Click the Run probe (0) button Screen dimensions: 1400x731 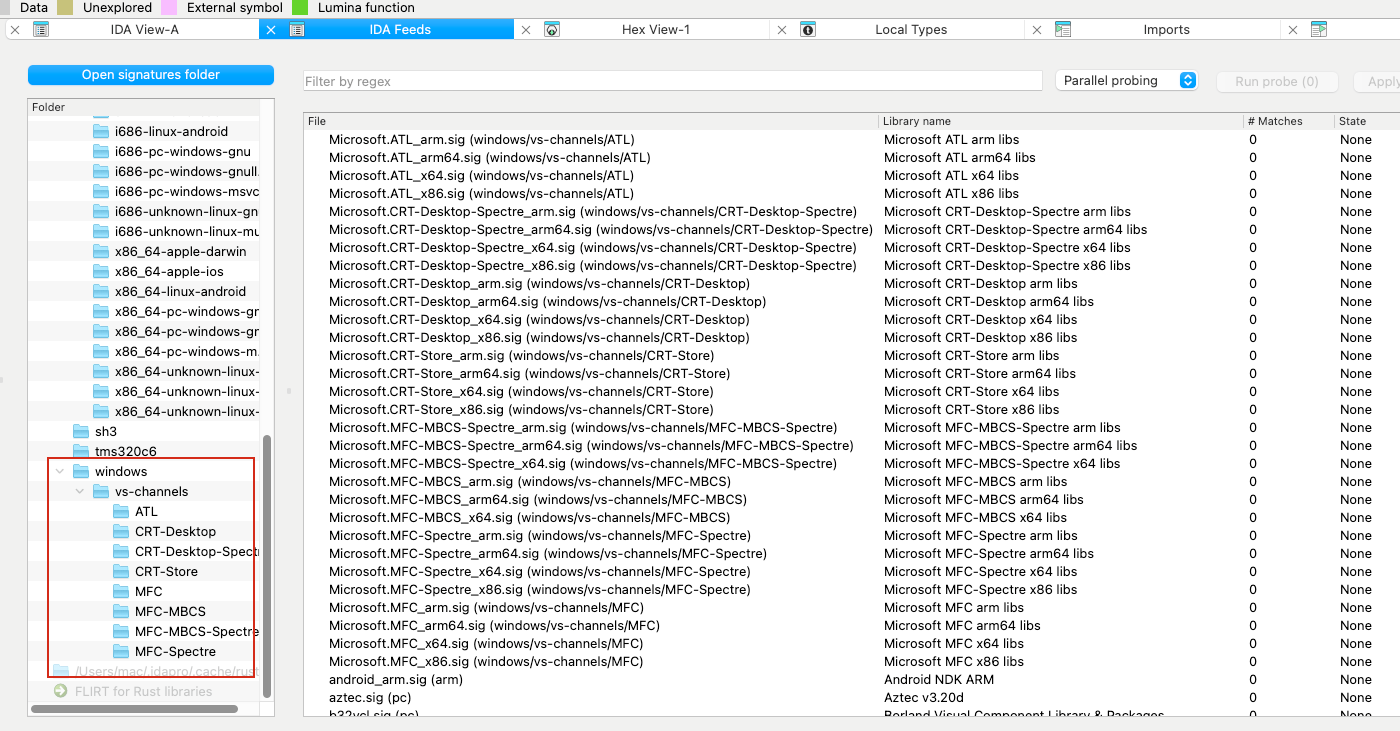1277,82
